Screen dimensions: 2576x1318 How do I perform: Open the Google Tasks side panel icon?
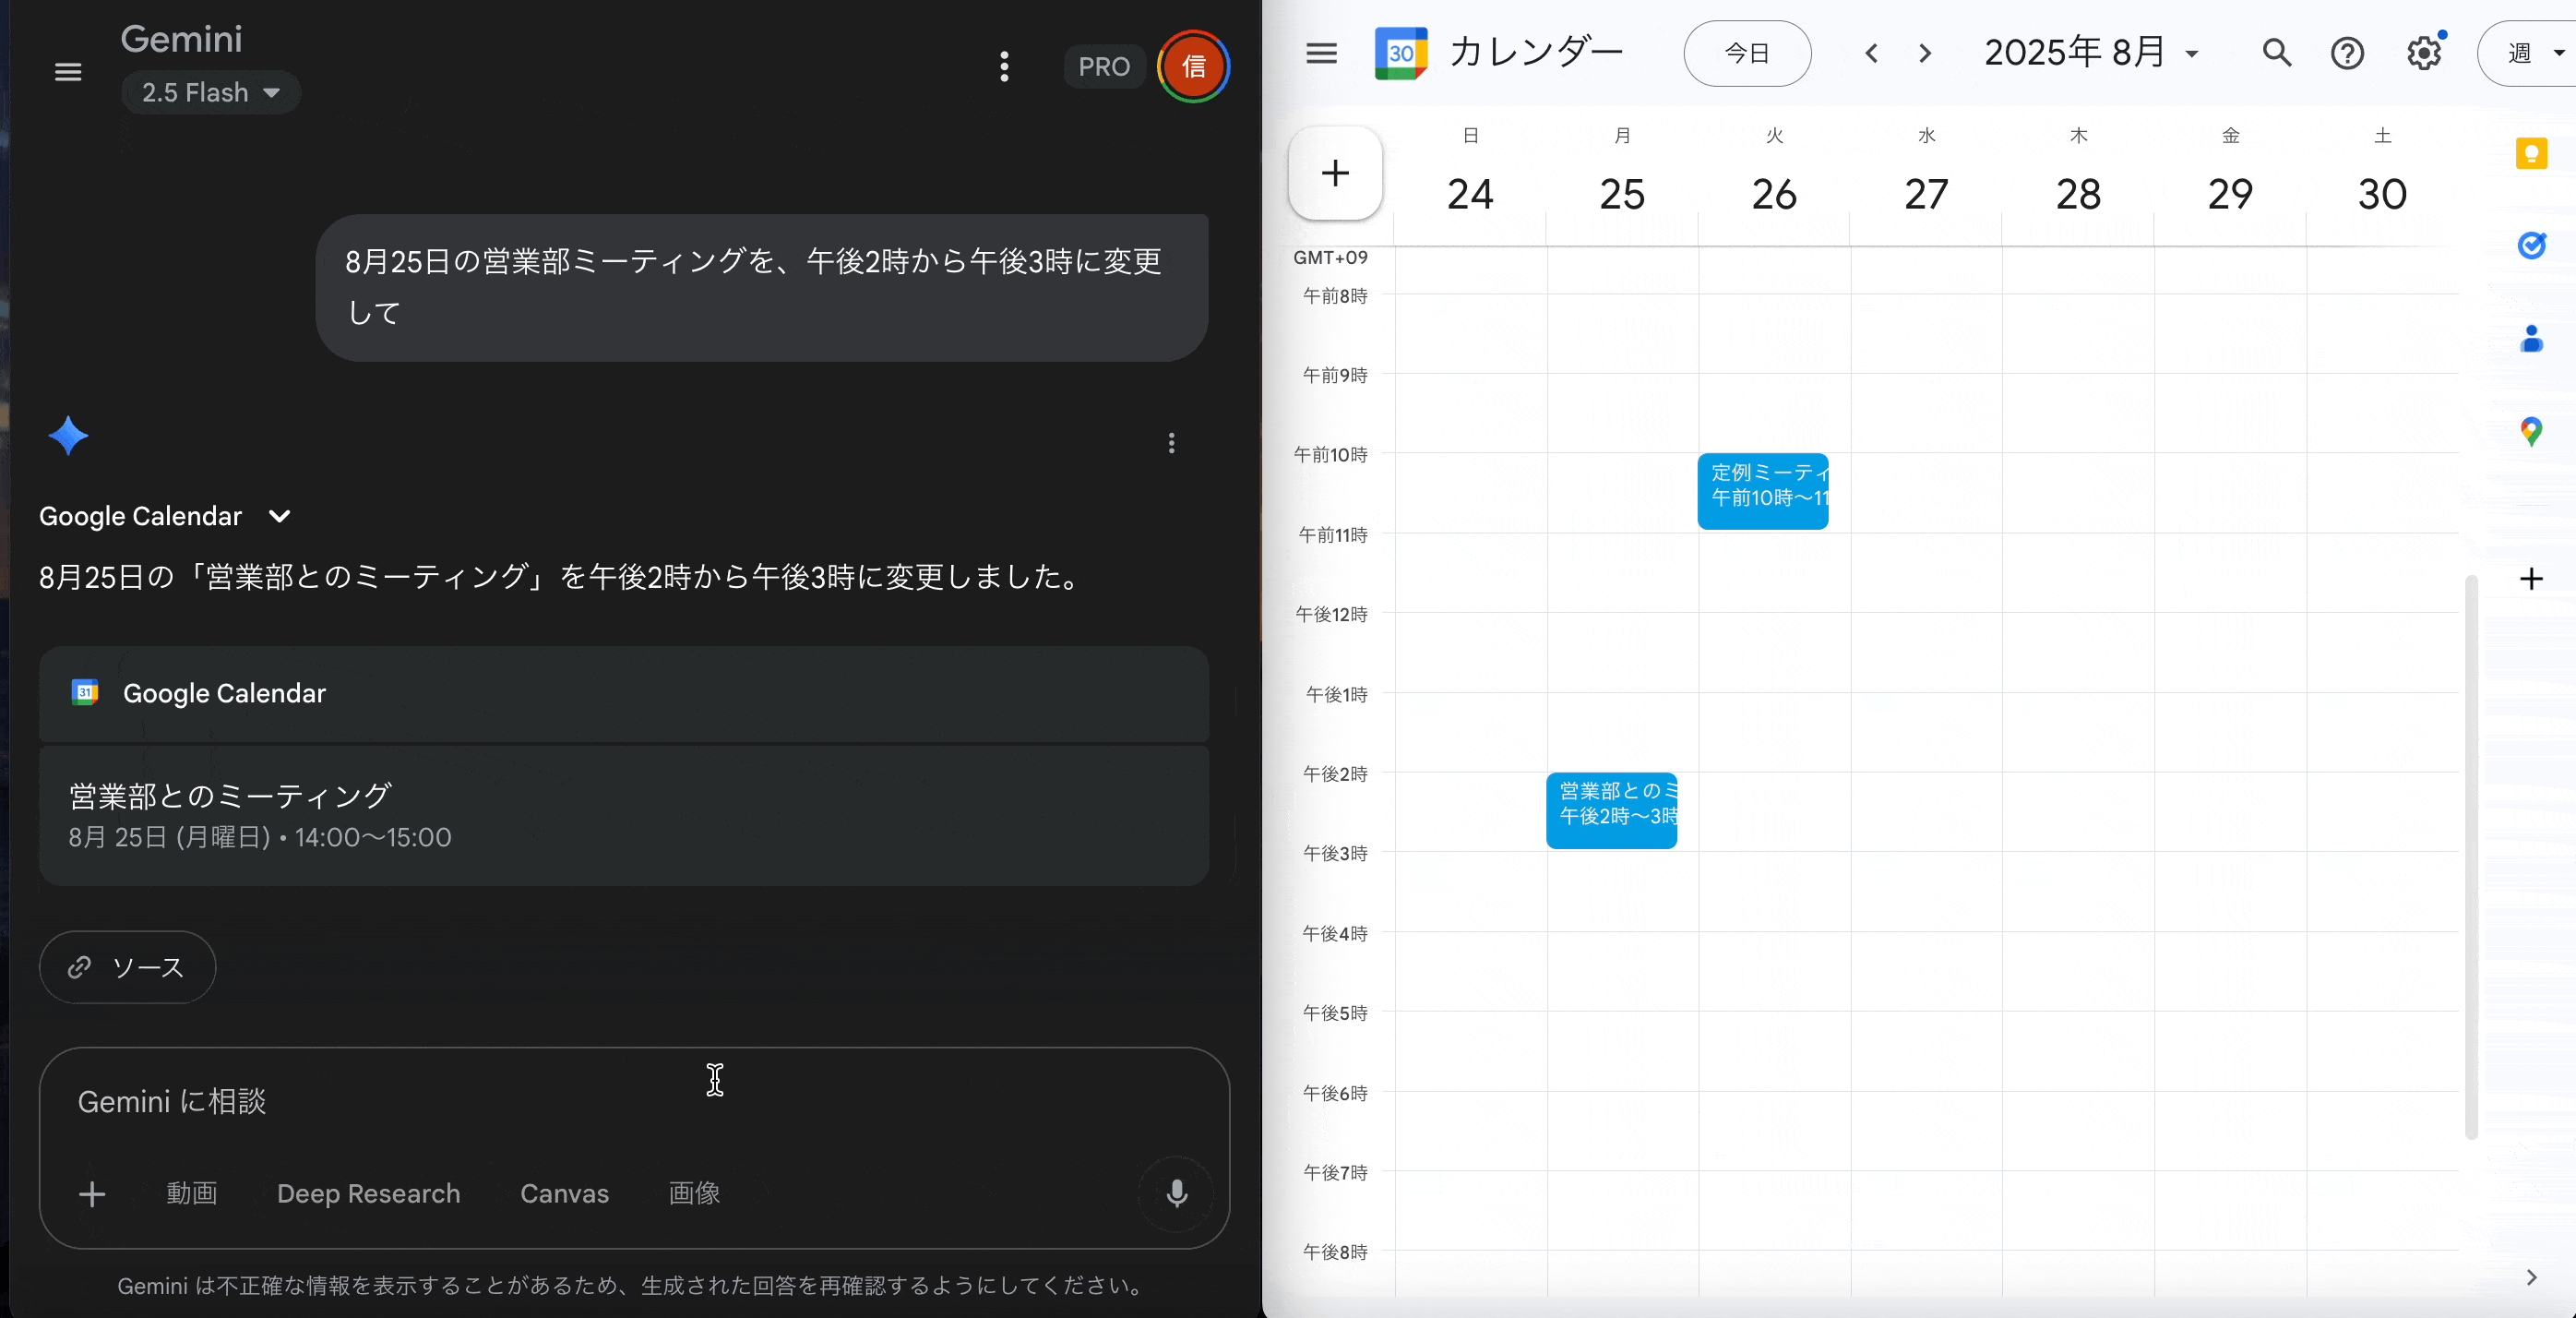pos(2531,245)
